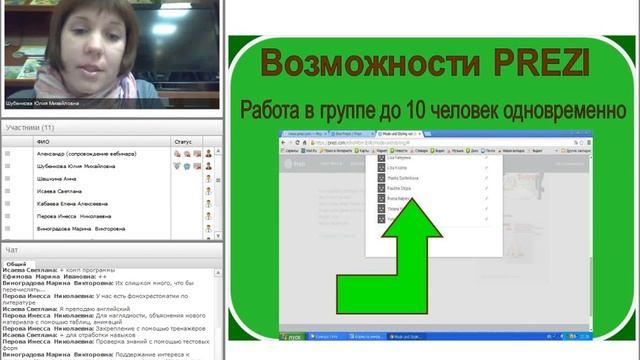Screen dimensions: 640x360
Task: Click the participants list scroll-up arrow
Action: 218,151
